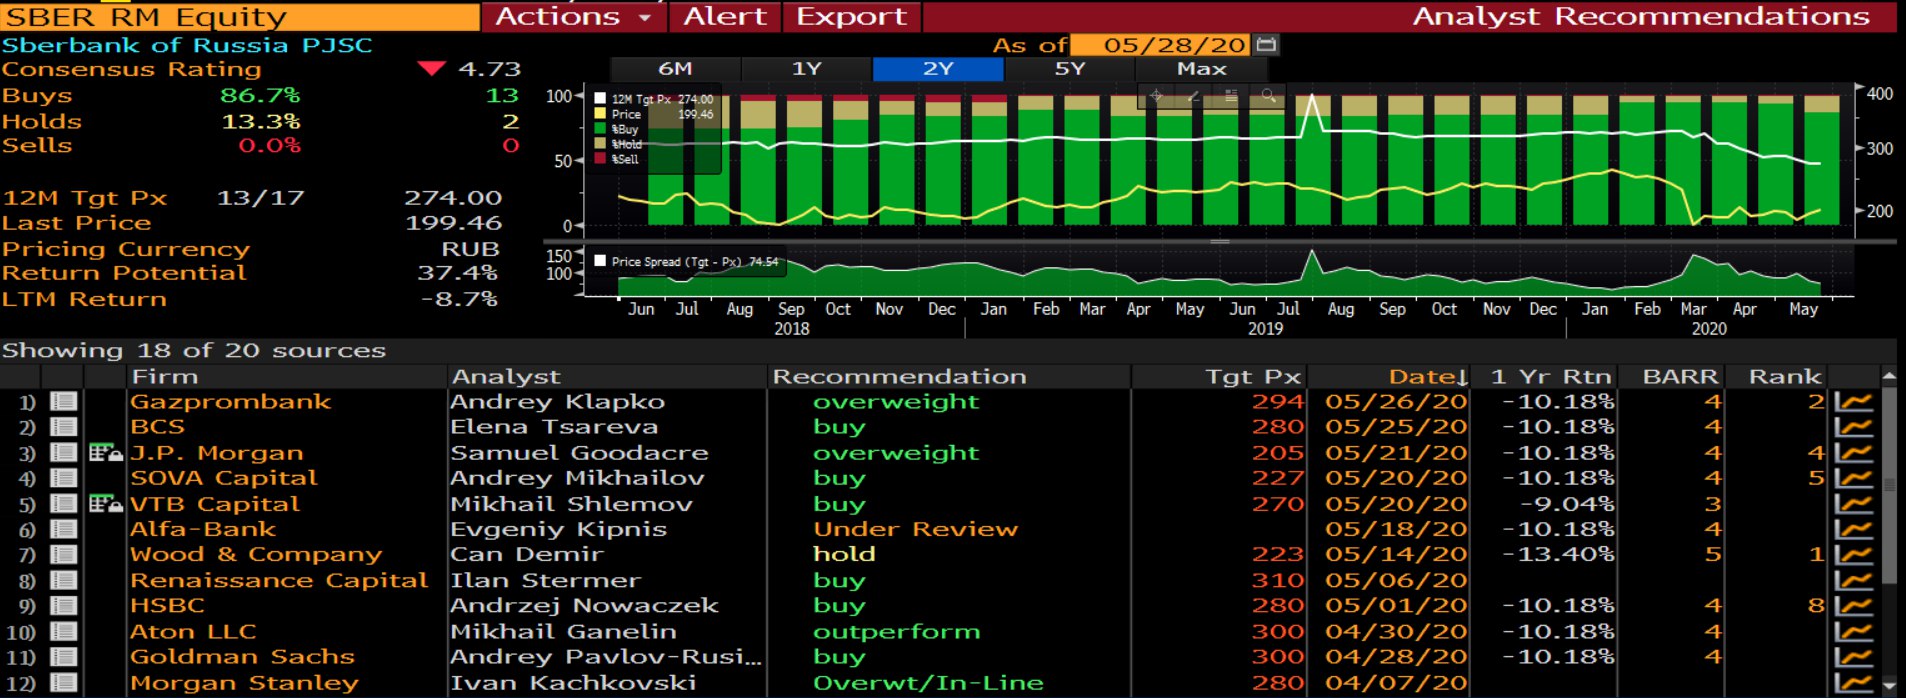The image size is (1906, 698).
Task: Click the Export button
Action: pos(852,17)
